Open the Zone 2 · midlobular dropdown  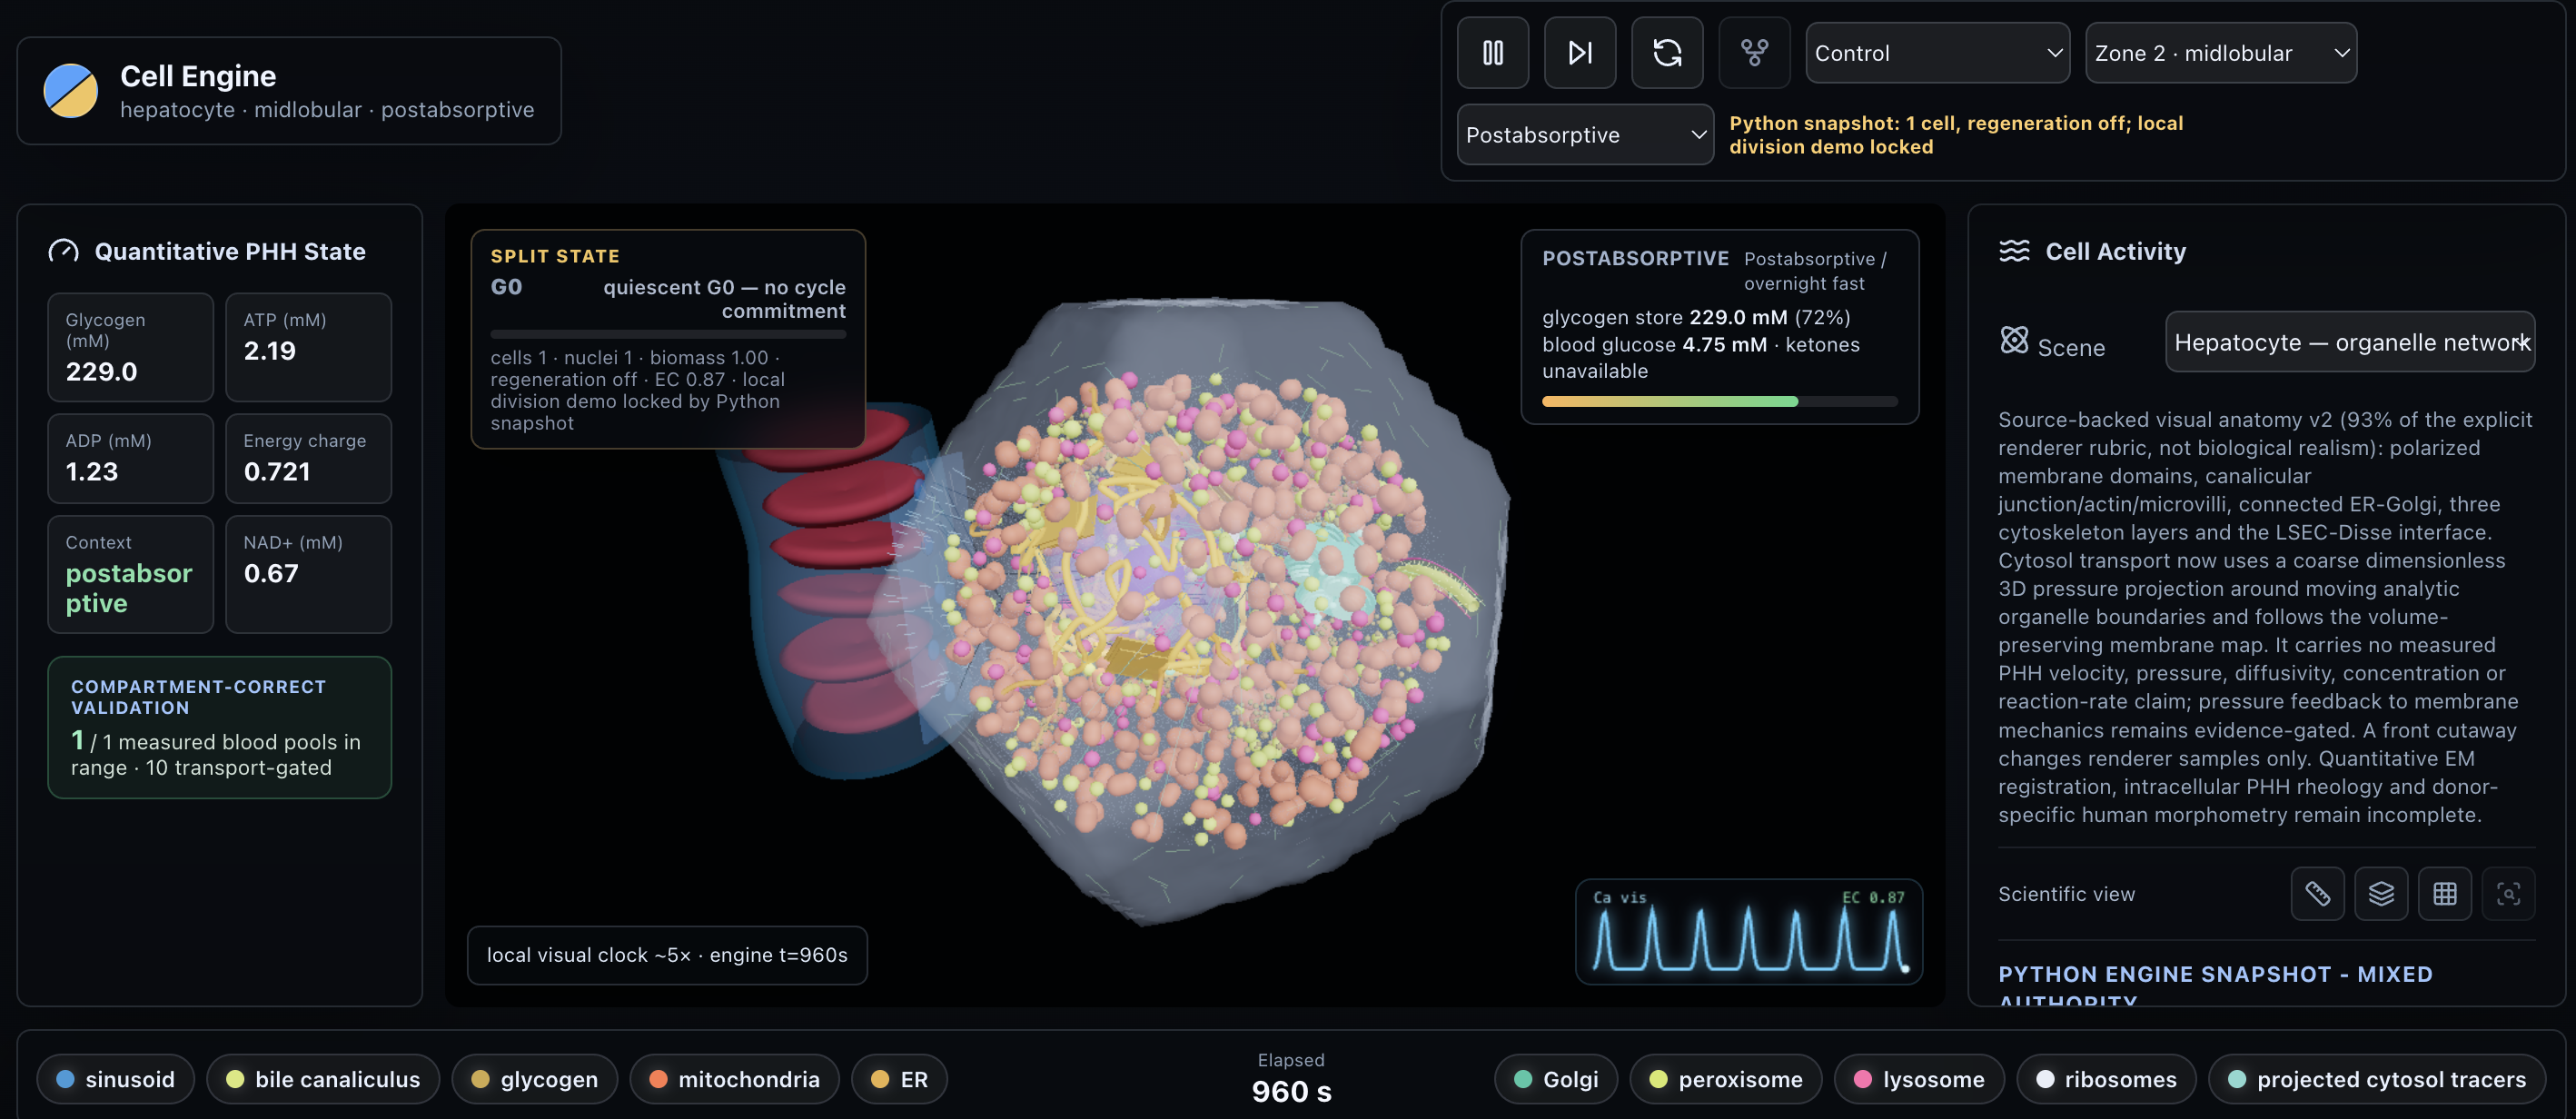tap(2220, 53)
